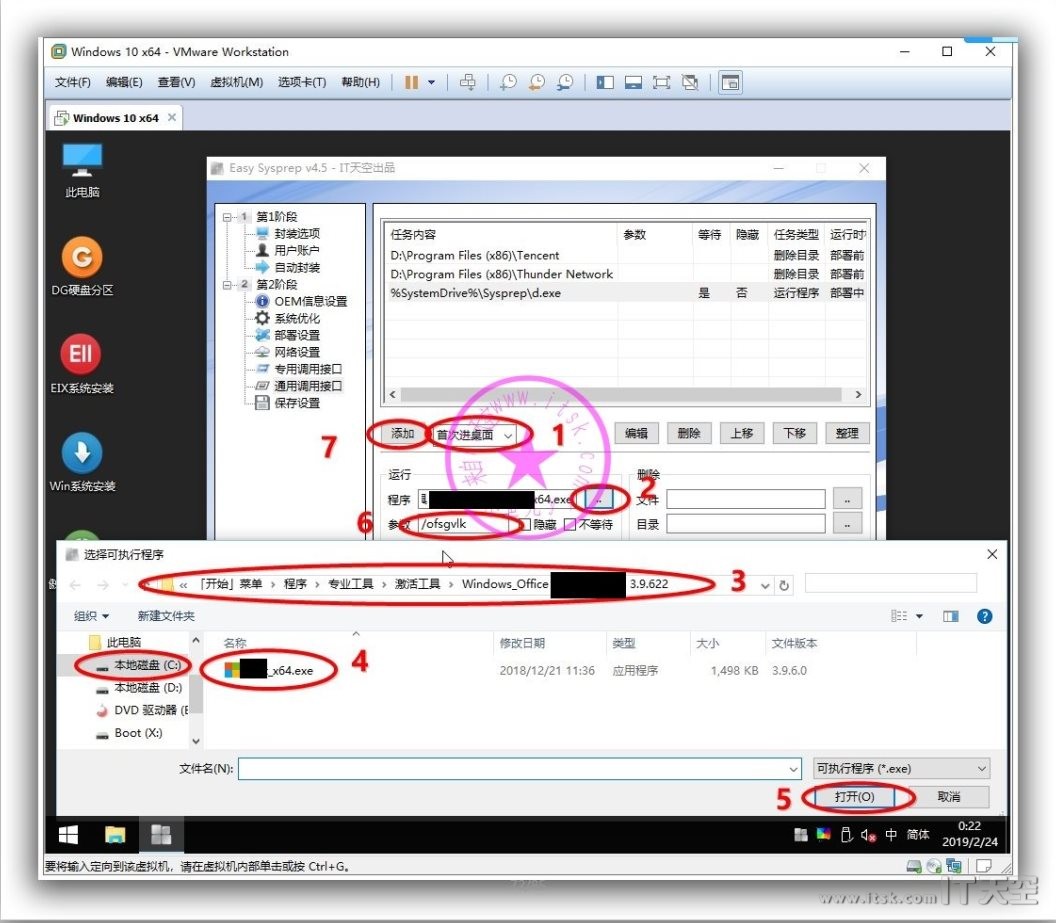Screen dimensions: 1056x923
Task: Toggle the show library sidebar icon
Action: [x=605, y=82]
